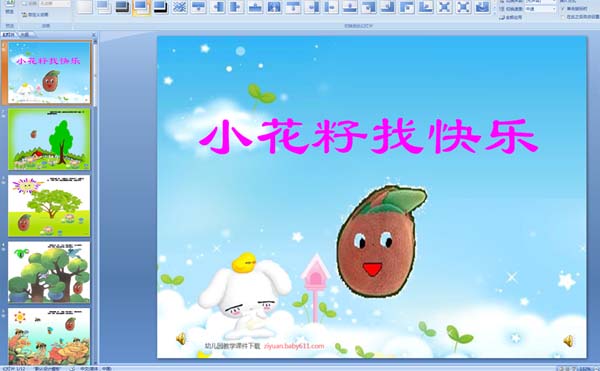Choose the highlighted orange-bordered transition effect
The width and height of the screenshot is (600, 371).
point(141,7)
